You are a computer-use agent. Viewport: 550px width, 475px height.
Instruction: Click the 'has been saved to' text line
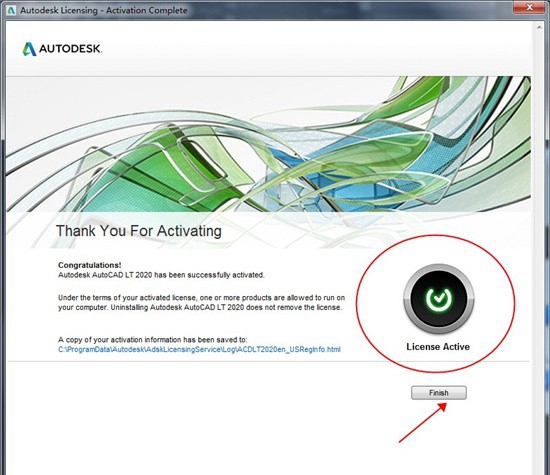click(x=153, y=340)
